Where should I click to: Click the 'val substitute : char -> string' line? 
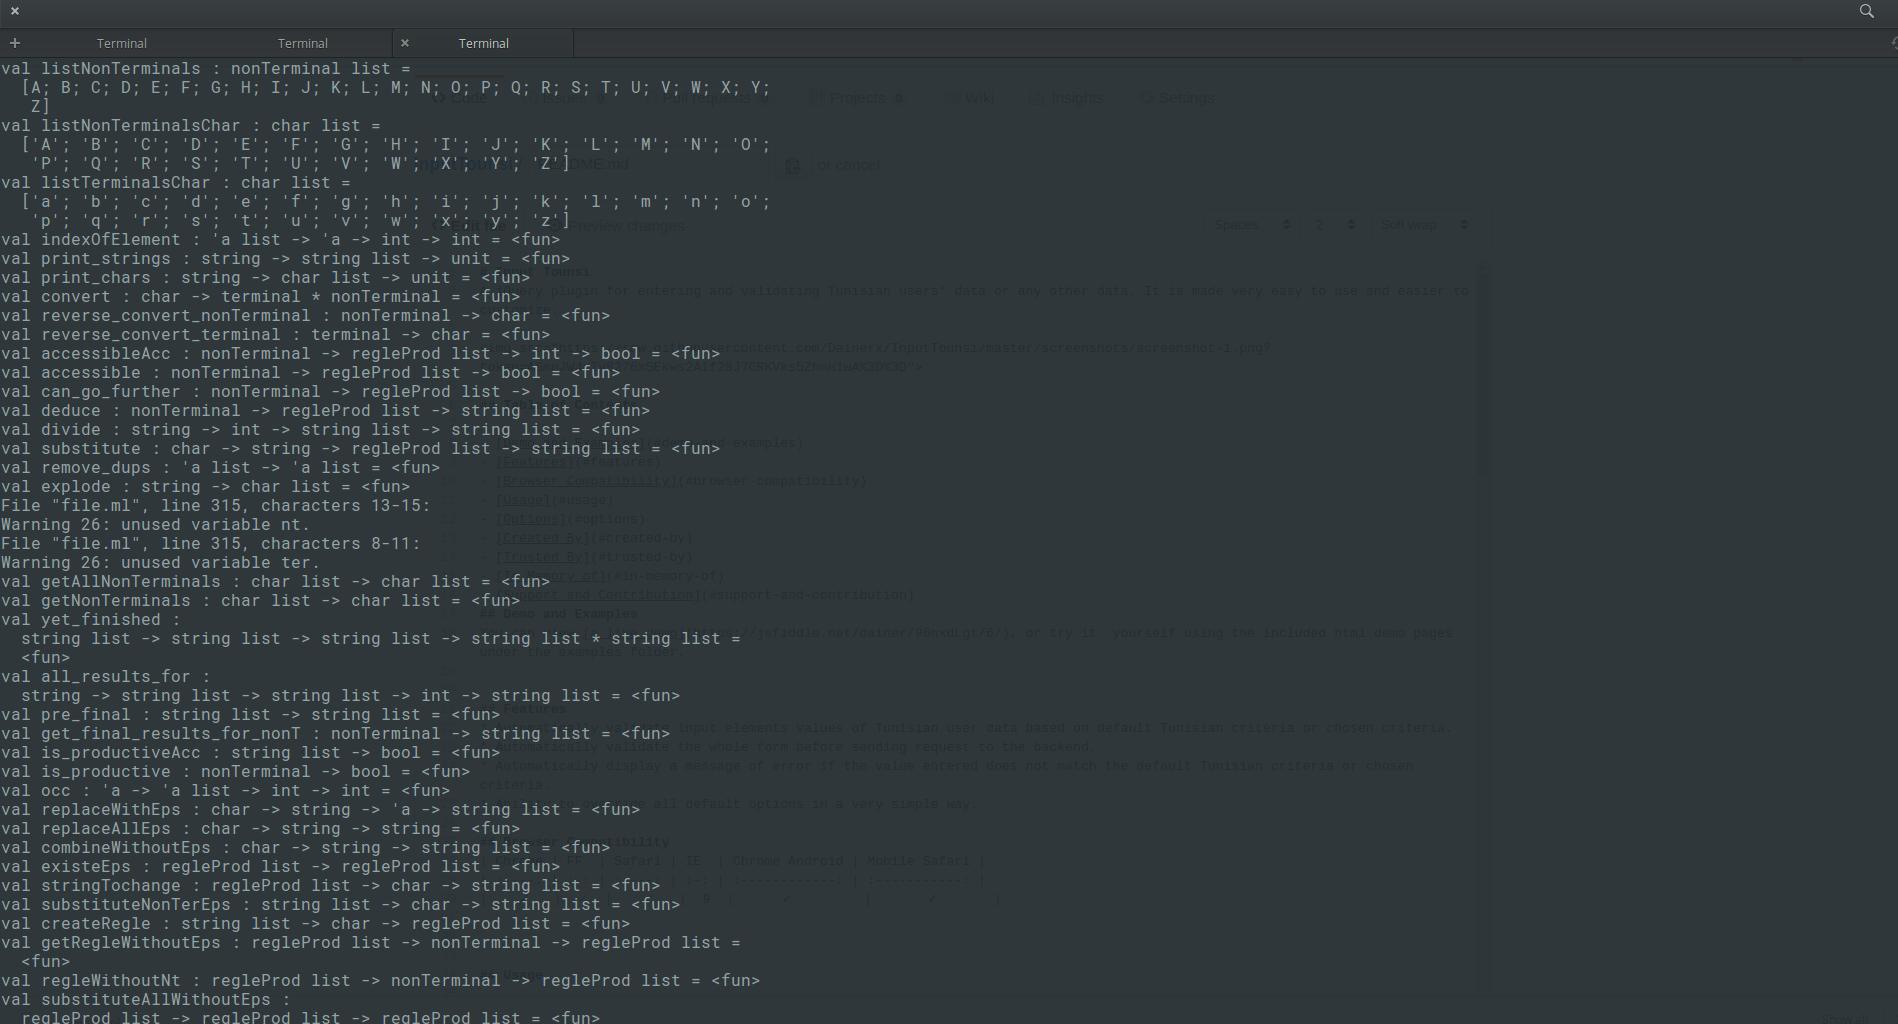(361, 449)
